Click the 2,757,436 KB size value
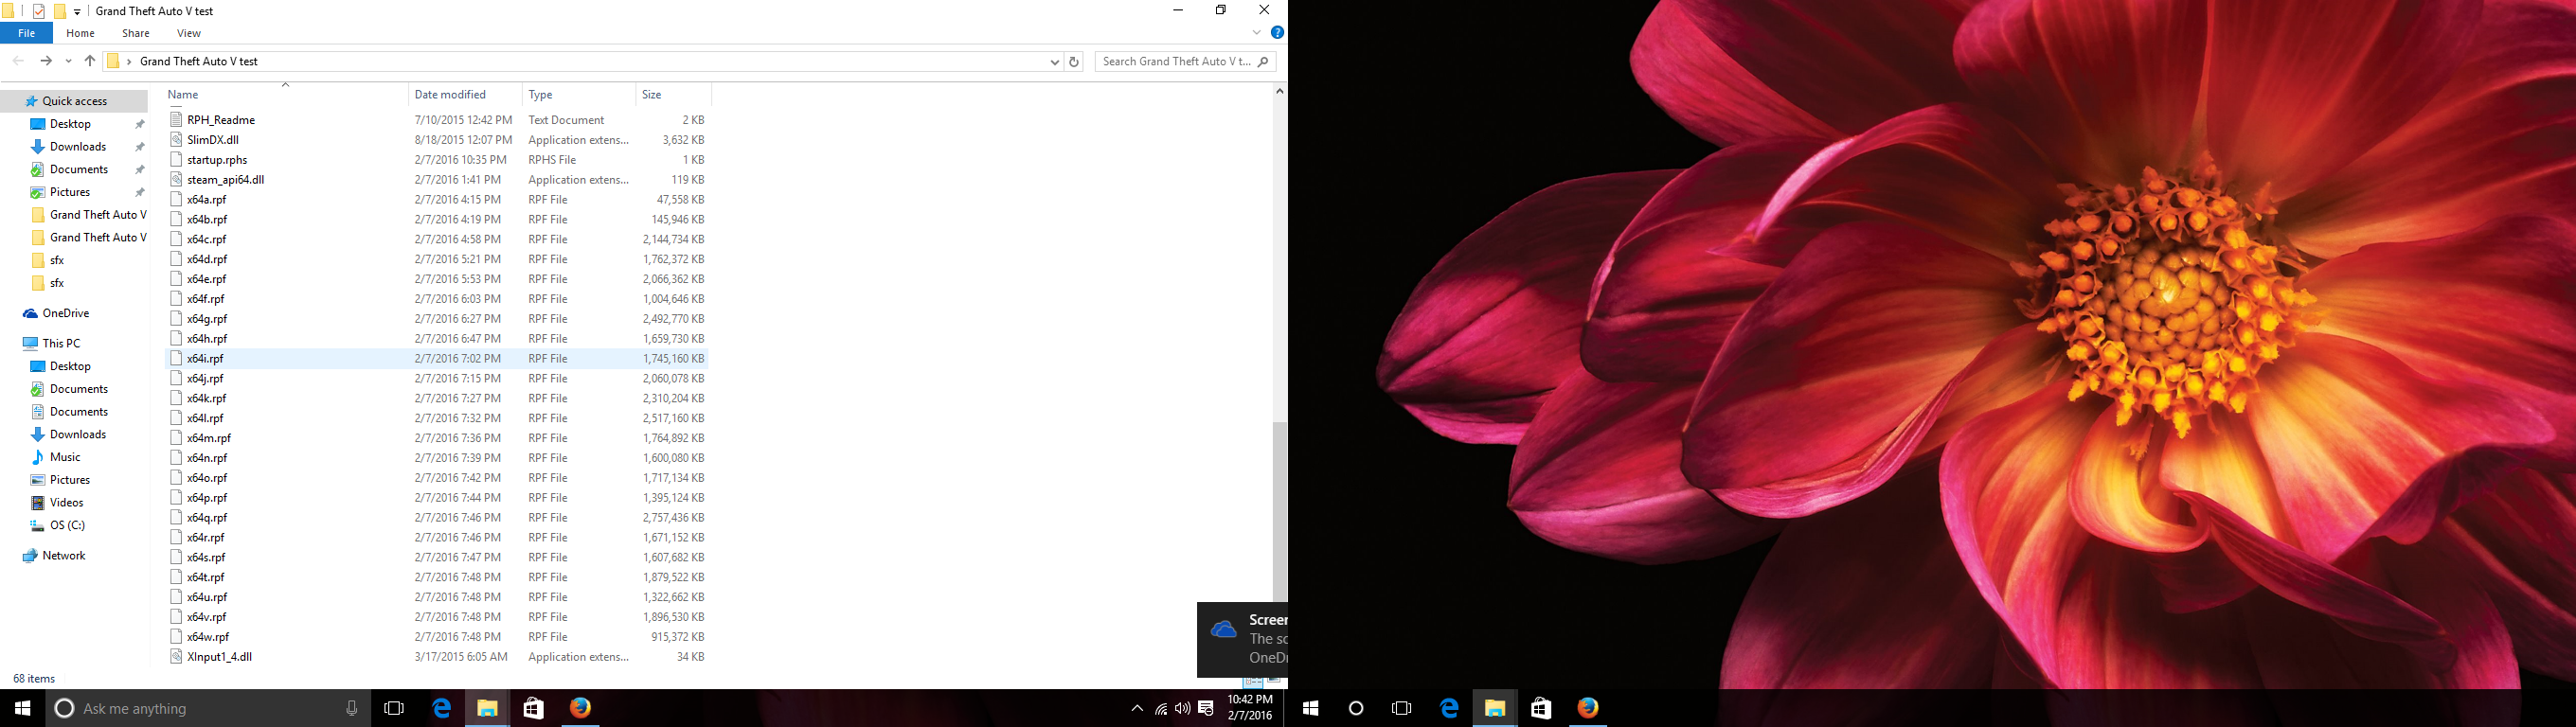Screen dimensions: 2576x727 coord(674,518)
